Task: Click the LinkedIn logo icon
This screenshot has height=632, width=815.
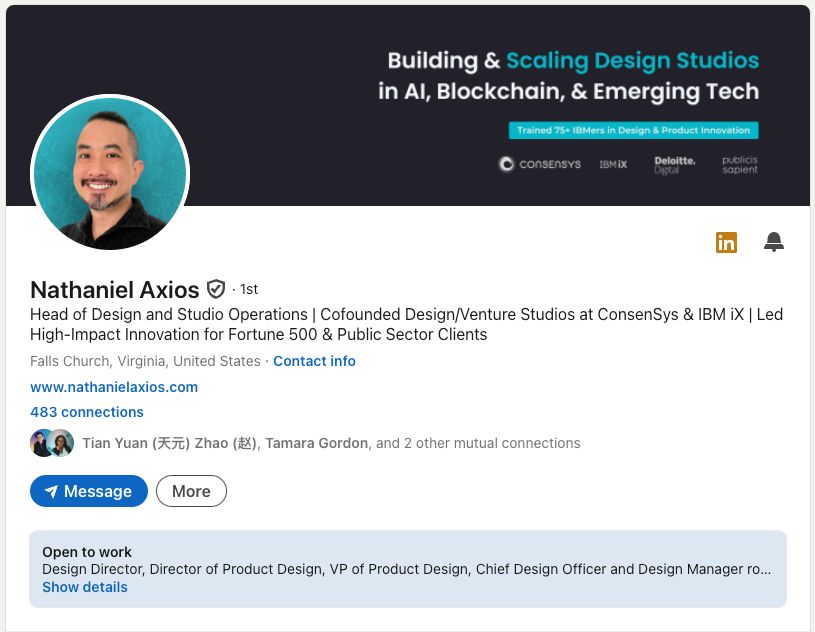Action: click(727, 242)
